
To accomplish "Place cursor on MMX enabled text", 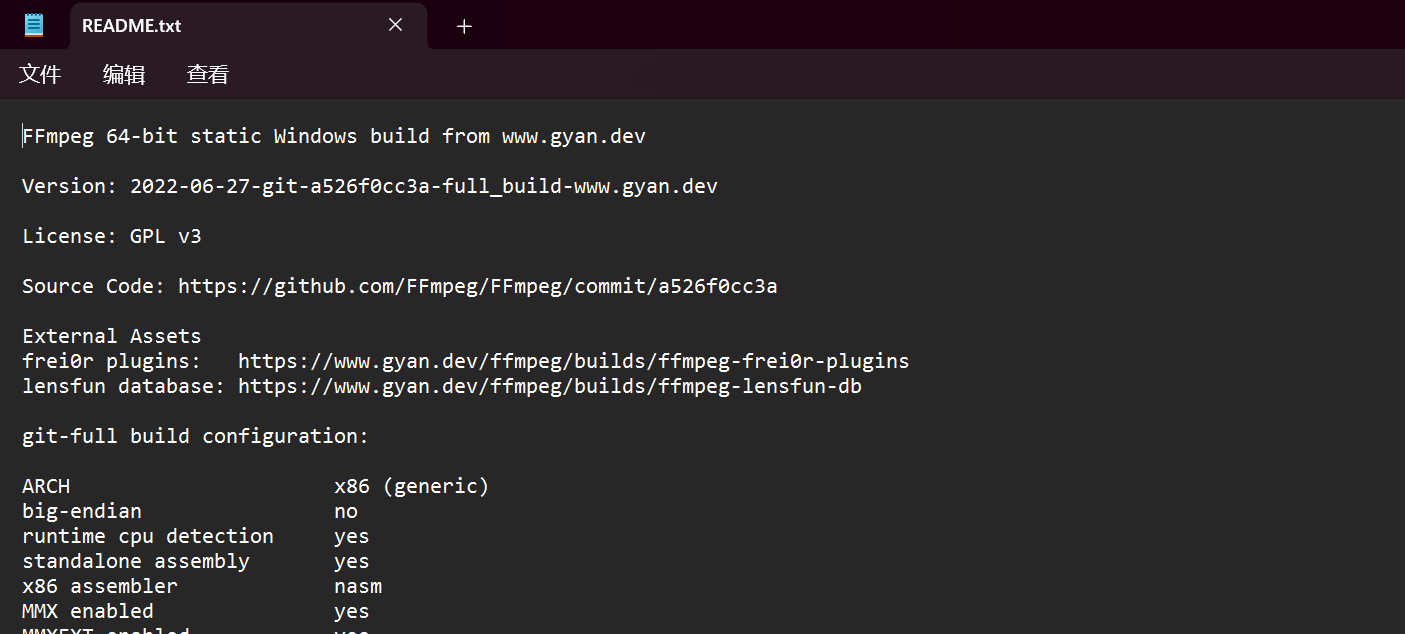I will (88, 611).
